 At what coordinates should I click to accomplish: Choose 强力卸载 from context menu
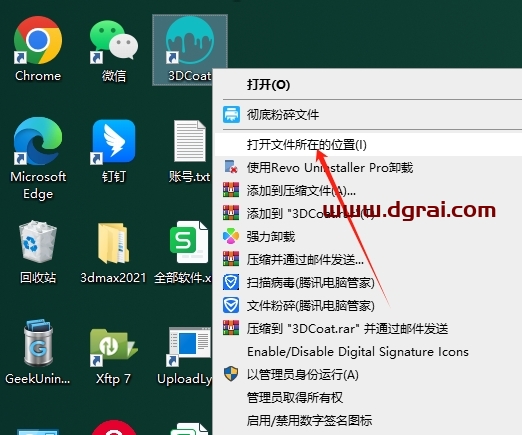368,236
